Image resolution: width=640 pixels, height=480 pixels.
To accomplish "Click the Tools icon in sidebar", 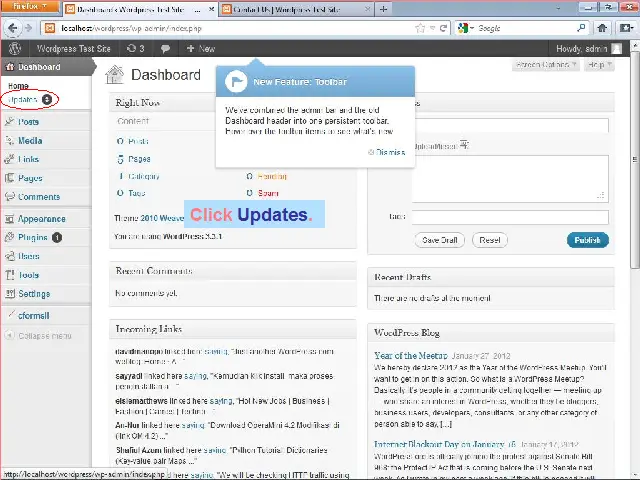I will coord(9,275).
